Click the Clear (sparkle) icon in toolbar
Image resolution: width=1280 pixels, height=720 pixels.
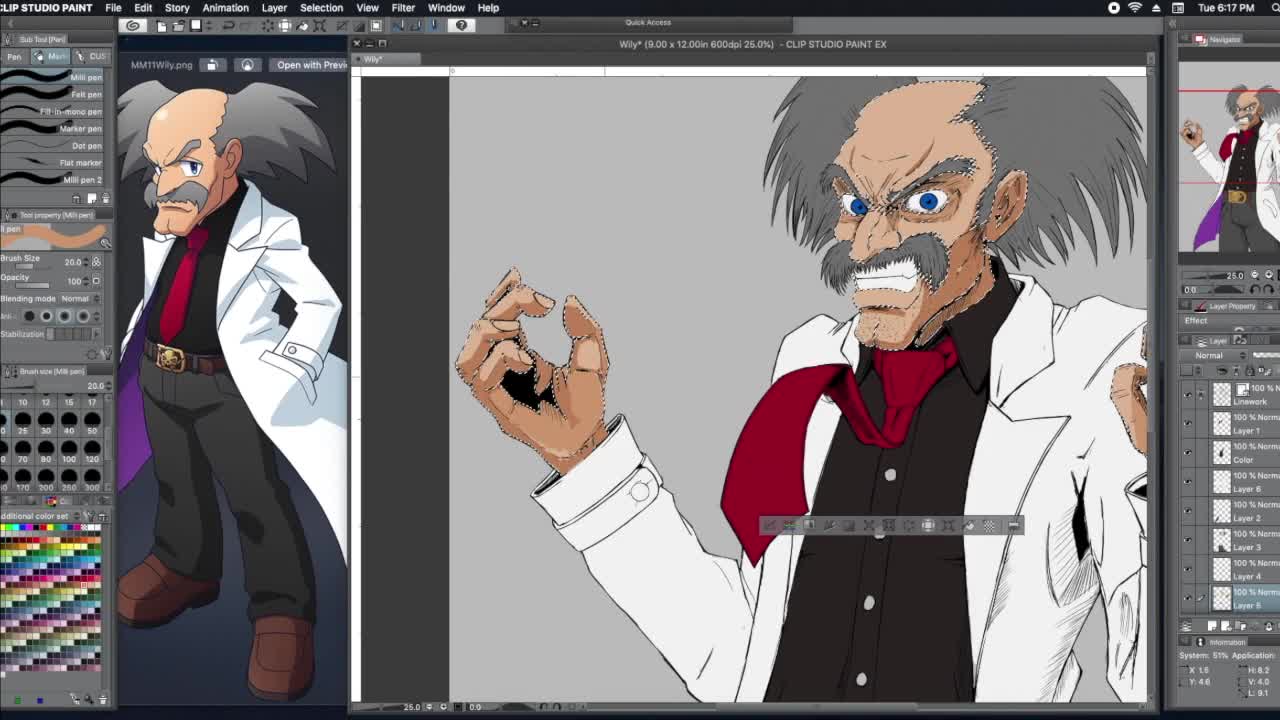(x=268, y=25)
